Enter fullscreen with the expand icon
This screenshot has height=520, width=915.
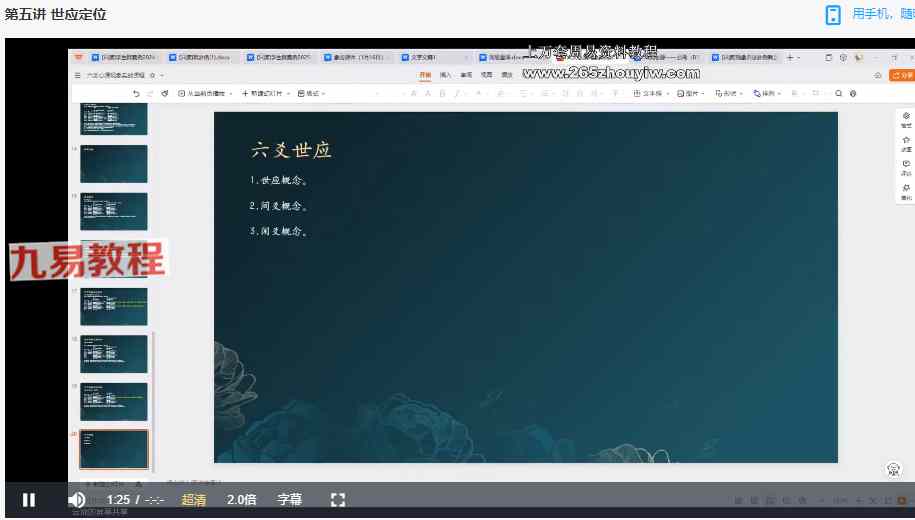coord(338,500)
